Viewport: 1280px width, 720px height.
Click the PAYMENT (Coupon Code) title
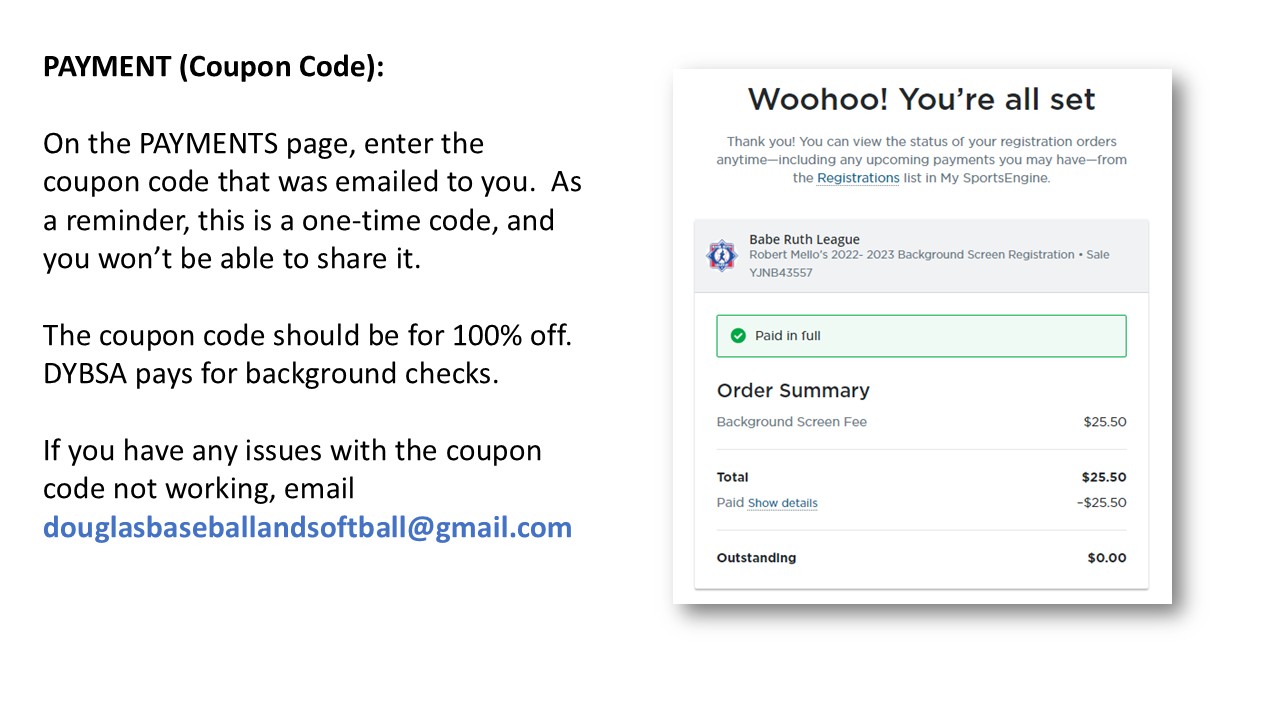point(213,67)
